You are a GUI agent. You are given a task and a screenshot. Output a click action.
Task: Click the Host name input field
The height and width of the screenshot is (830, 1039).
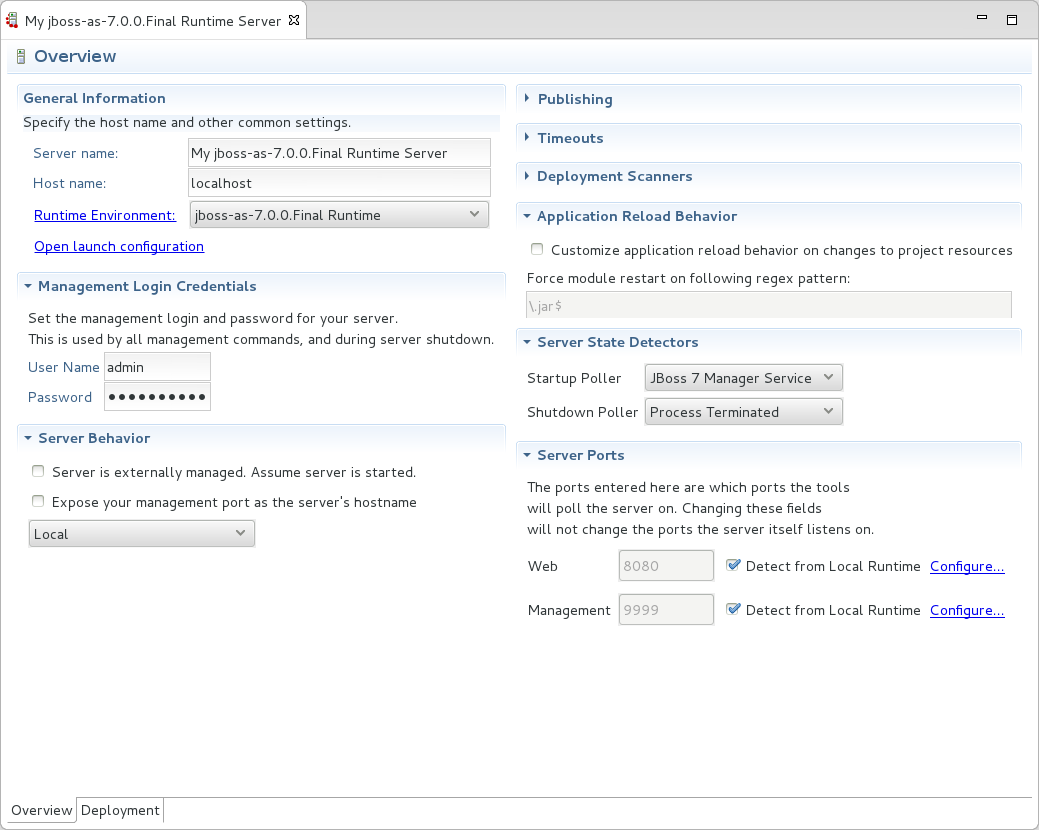[x=338, y=183]
